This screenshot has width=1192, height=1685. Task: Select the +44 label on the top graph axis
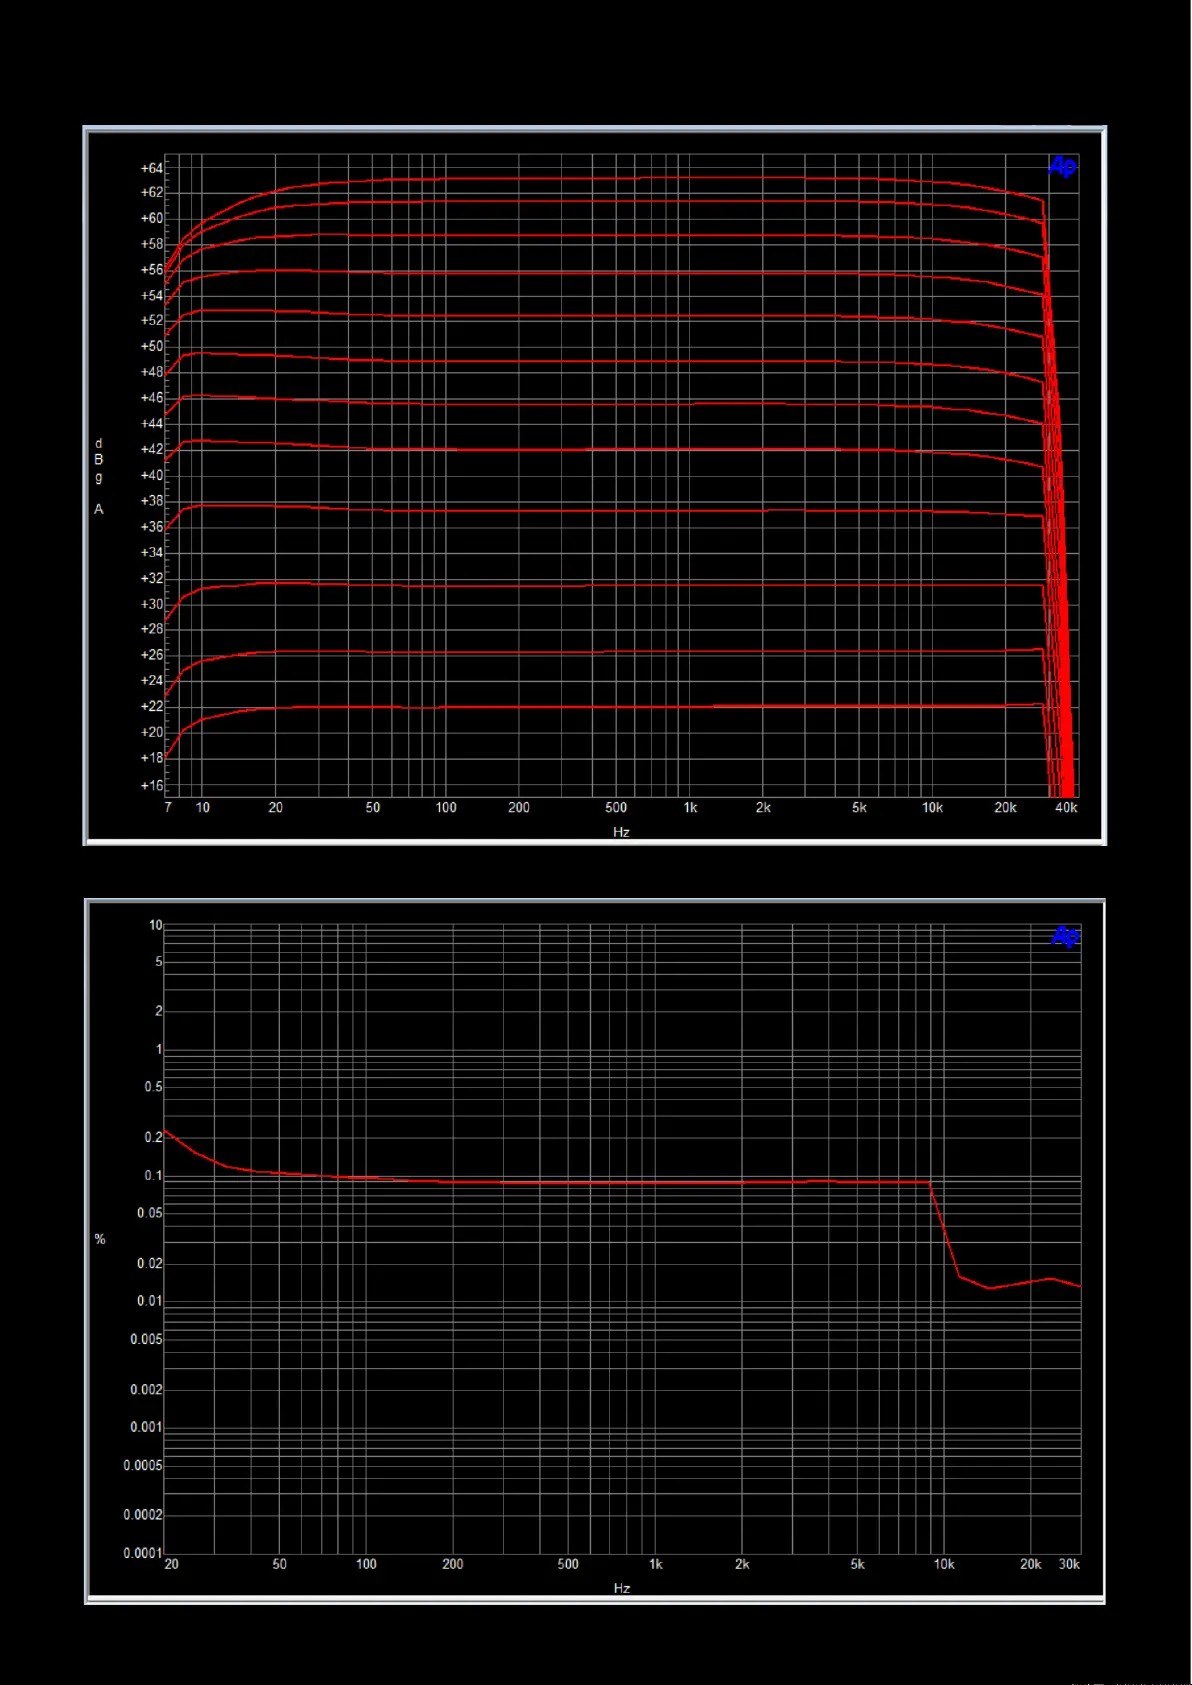tap(151, 424)
